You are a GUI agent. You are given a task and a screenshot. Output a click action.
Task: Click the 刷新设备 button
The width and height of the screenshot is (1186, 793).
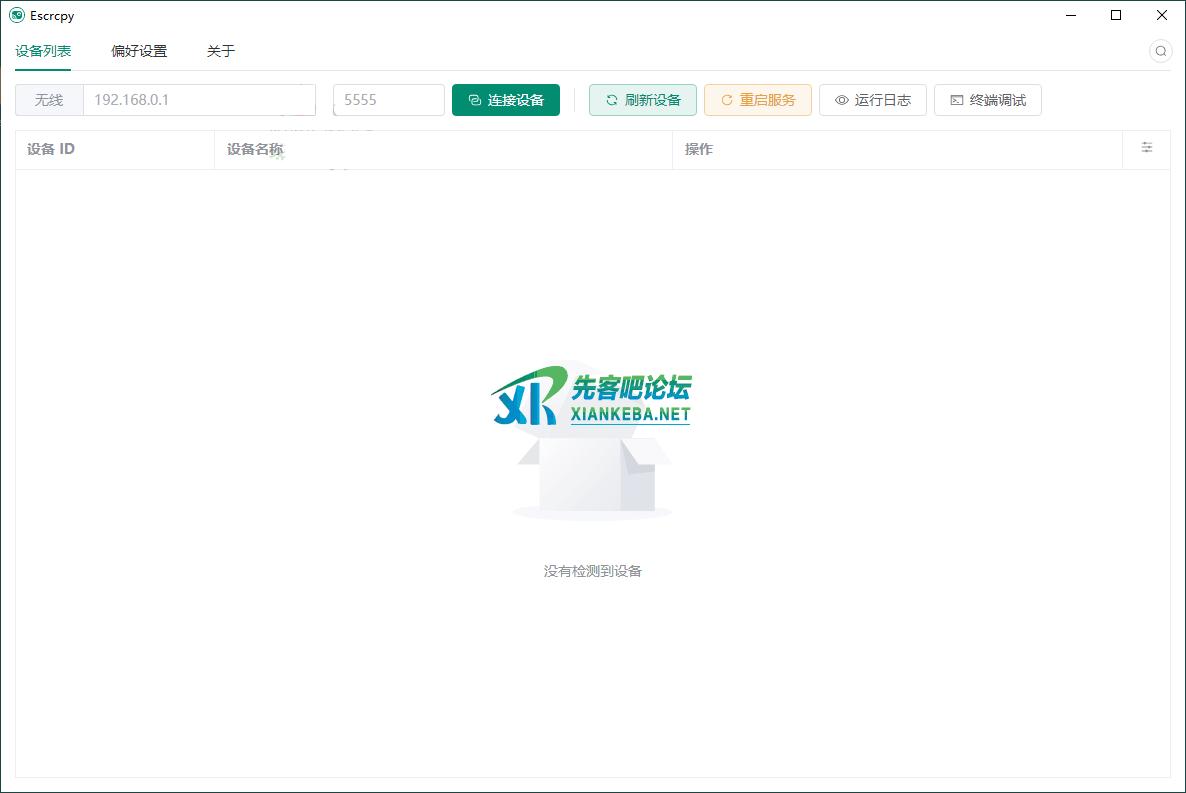coord(642,99)
